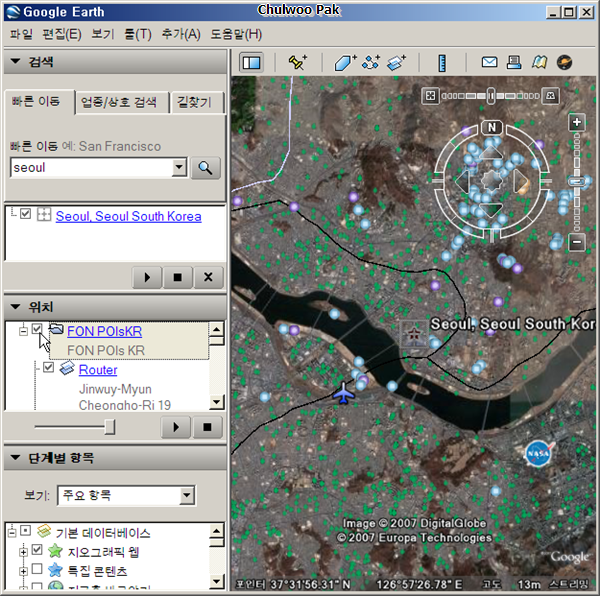Click the tilt slider handle at top of map
Screen dimensions: 600x596
point(491,96)
